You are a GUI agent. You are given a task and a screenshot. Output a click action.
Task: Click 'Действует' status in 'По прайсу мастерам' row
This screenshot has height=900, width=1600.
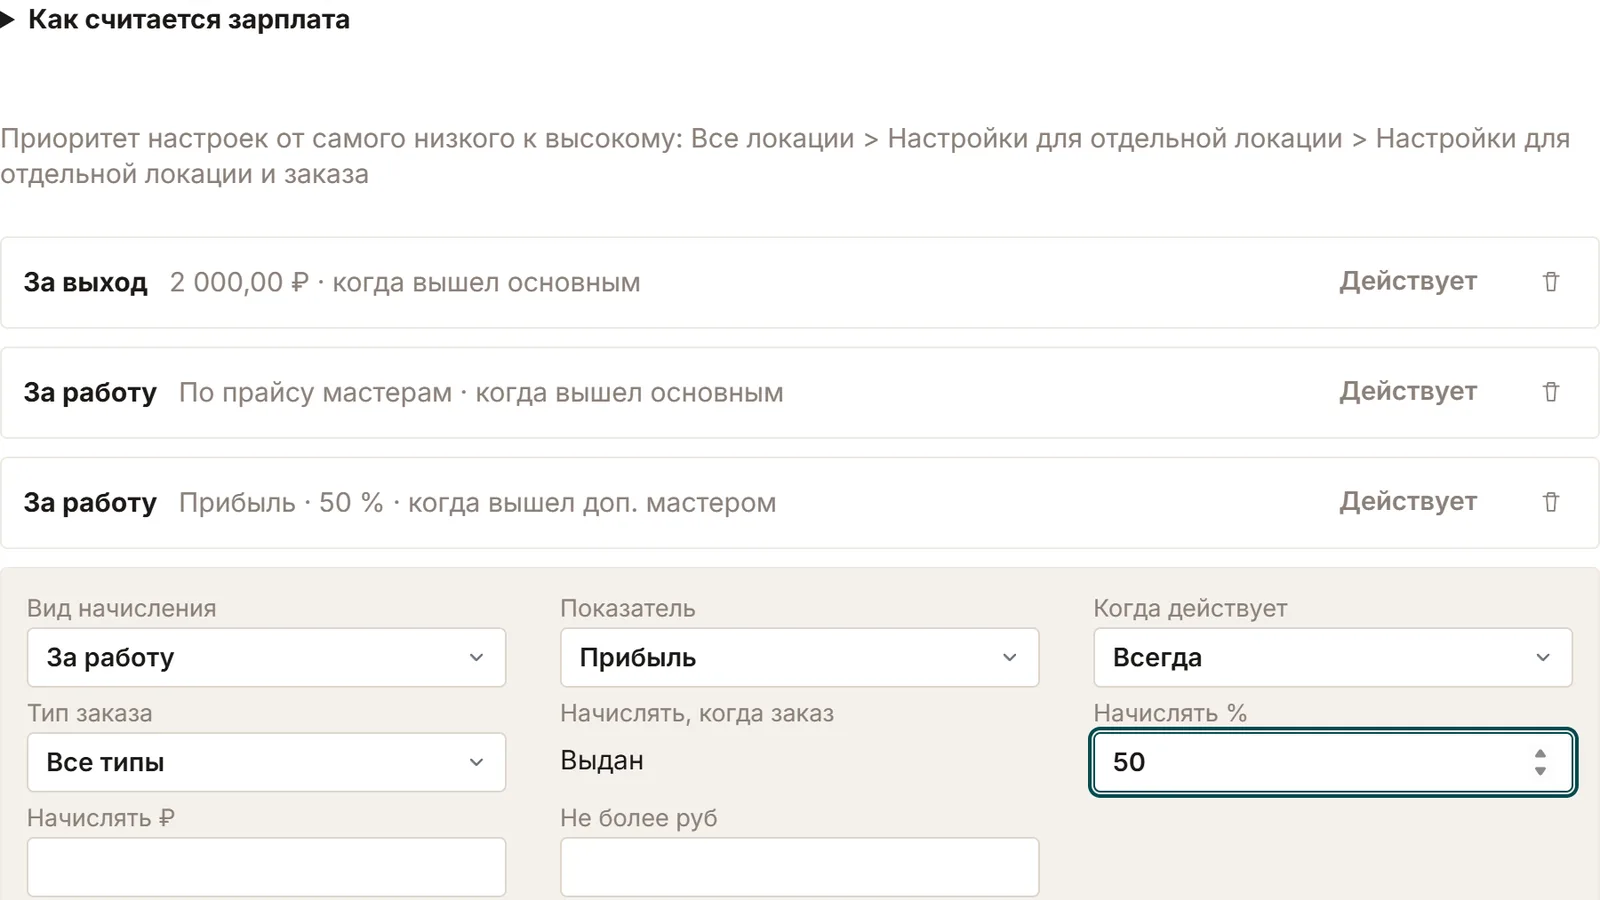pos(1408,392)
